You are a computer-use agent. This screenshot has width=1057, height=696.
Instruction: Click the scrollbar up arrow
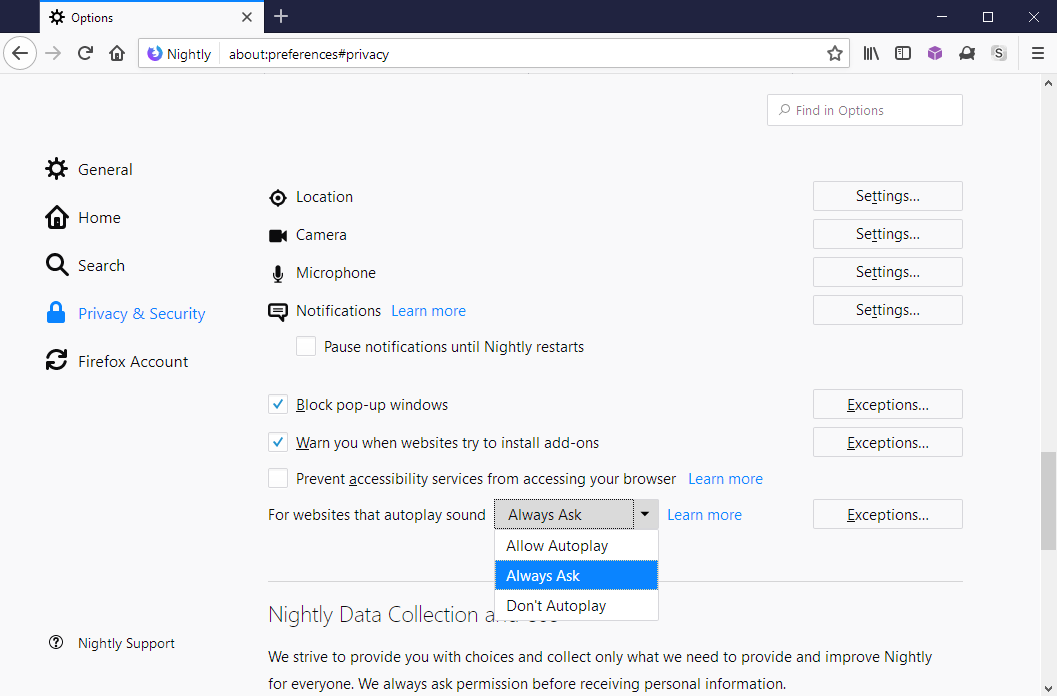pyautogui.click(x=1048, y=84)
